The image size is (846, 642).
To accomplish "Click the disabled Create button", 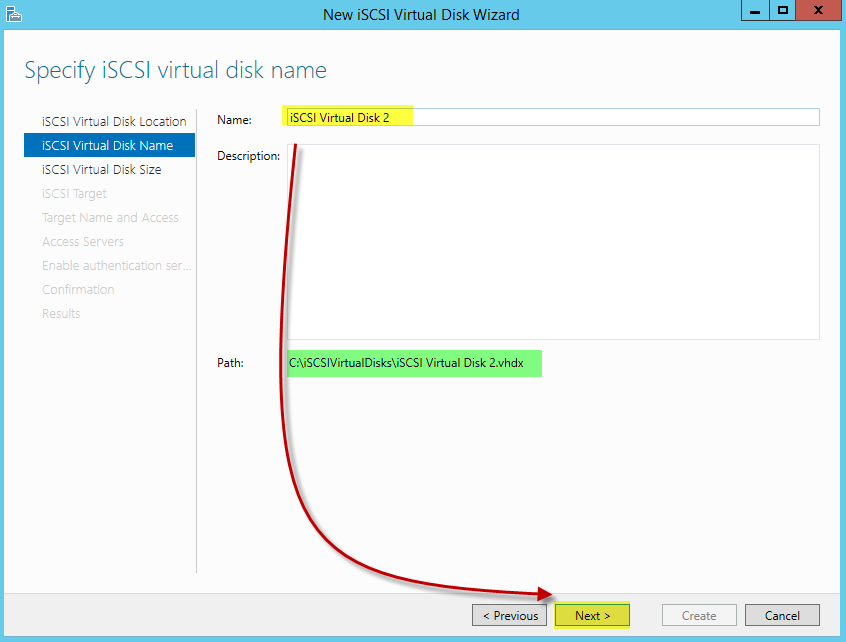I will 699,616.
